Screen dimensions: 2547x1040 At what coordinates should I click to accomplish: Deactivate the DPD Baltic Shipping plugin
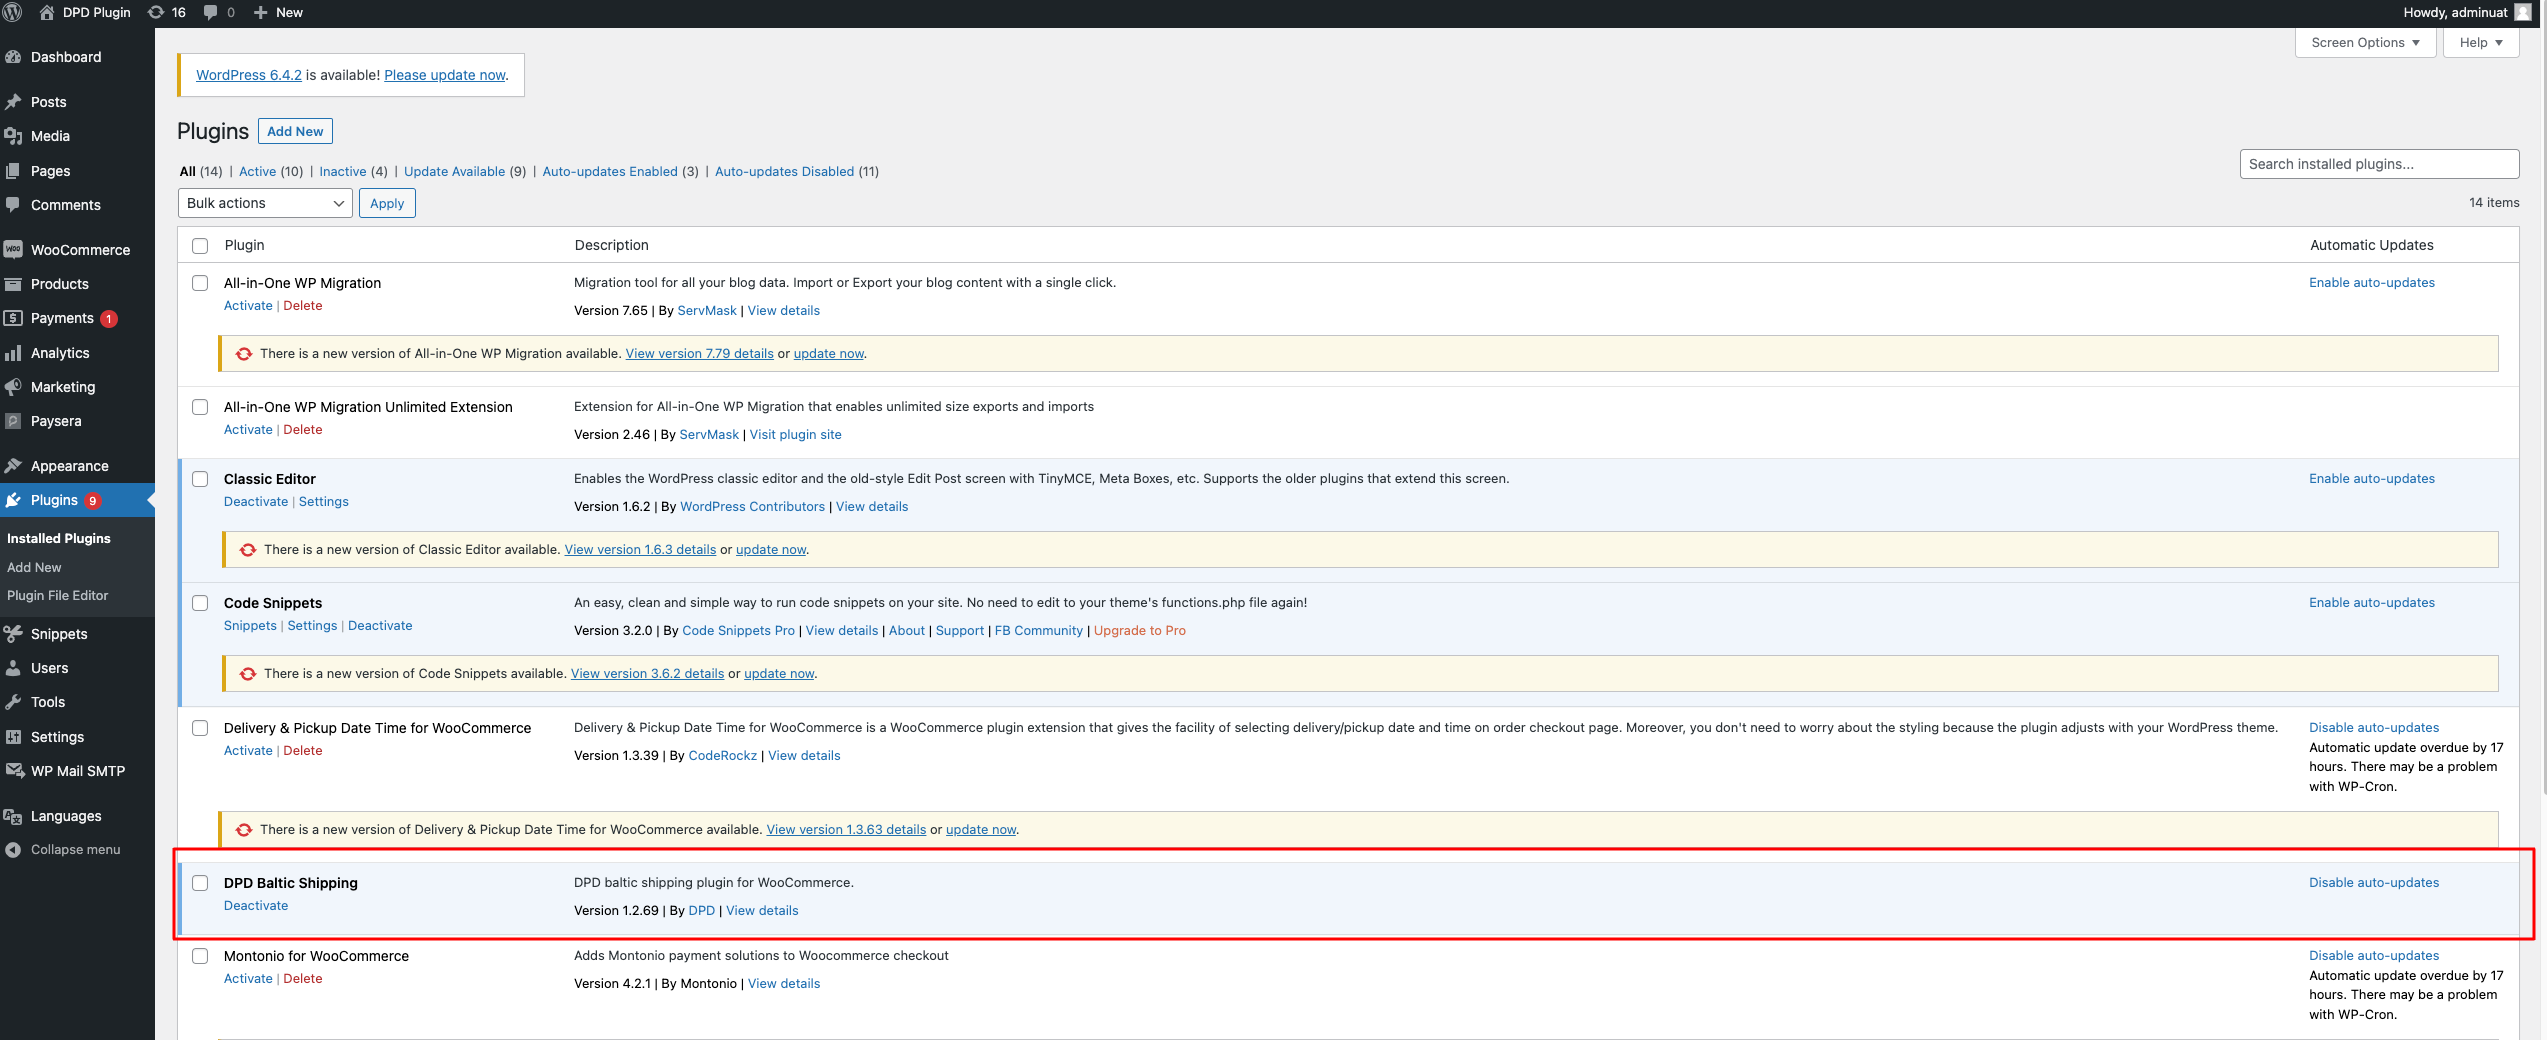(256, 906)
